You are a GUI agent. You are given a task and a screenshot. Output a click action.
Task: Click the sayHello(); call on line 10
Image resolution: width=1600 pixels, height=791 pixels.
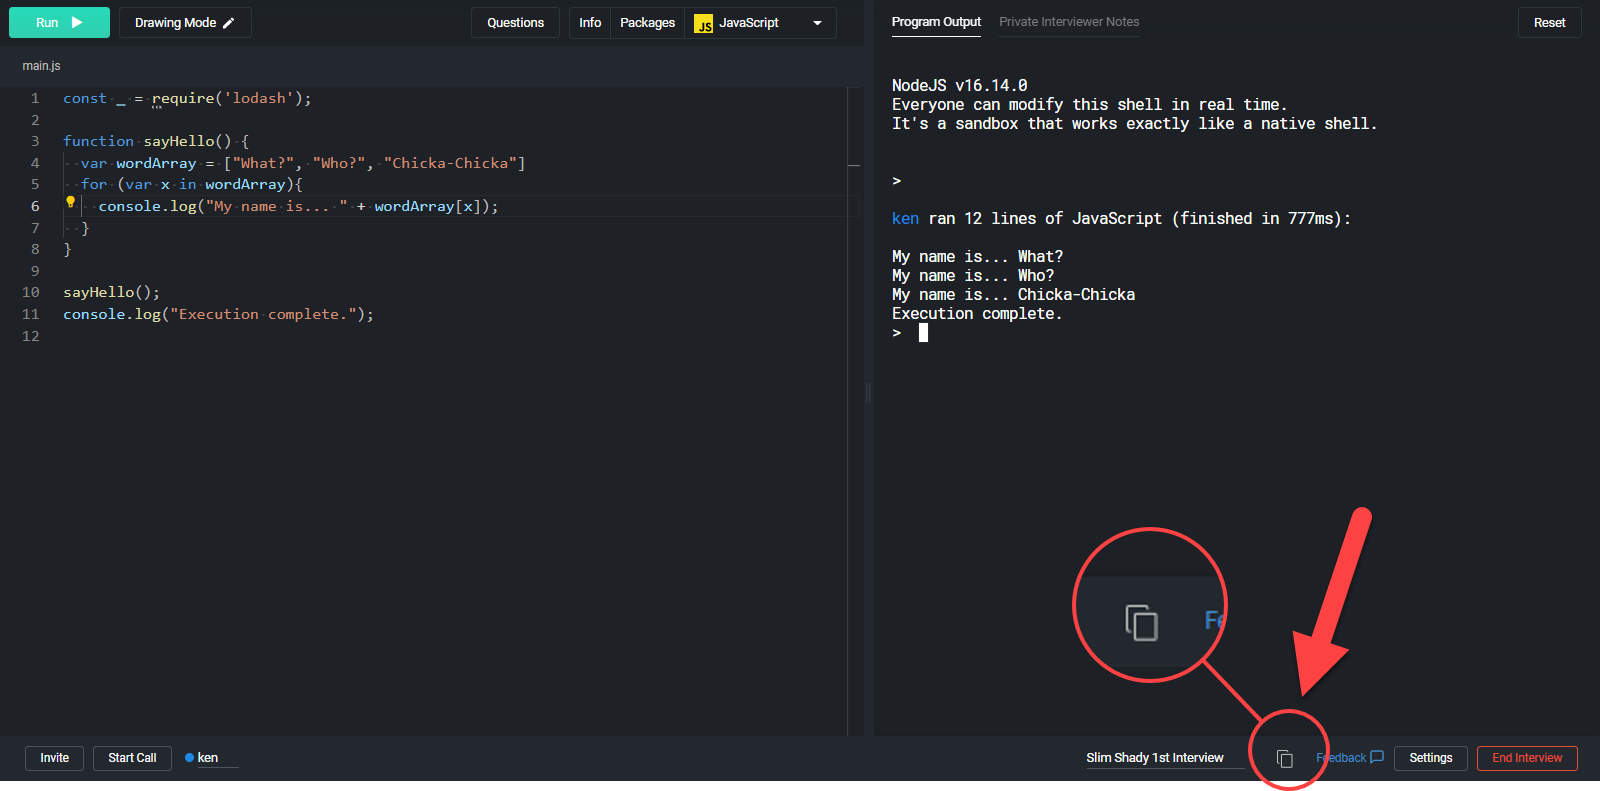point(111,292)
